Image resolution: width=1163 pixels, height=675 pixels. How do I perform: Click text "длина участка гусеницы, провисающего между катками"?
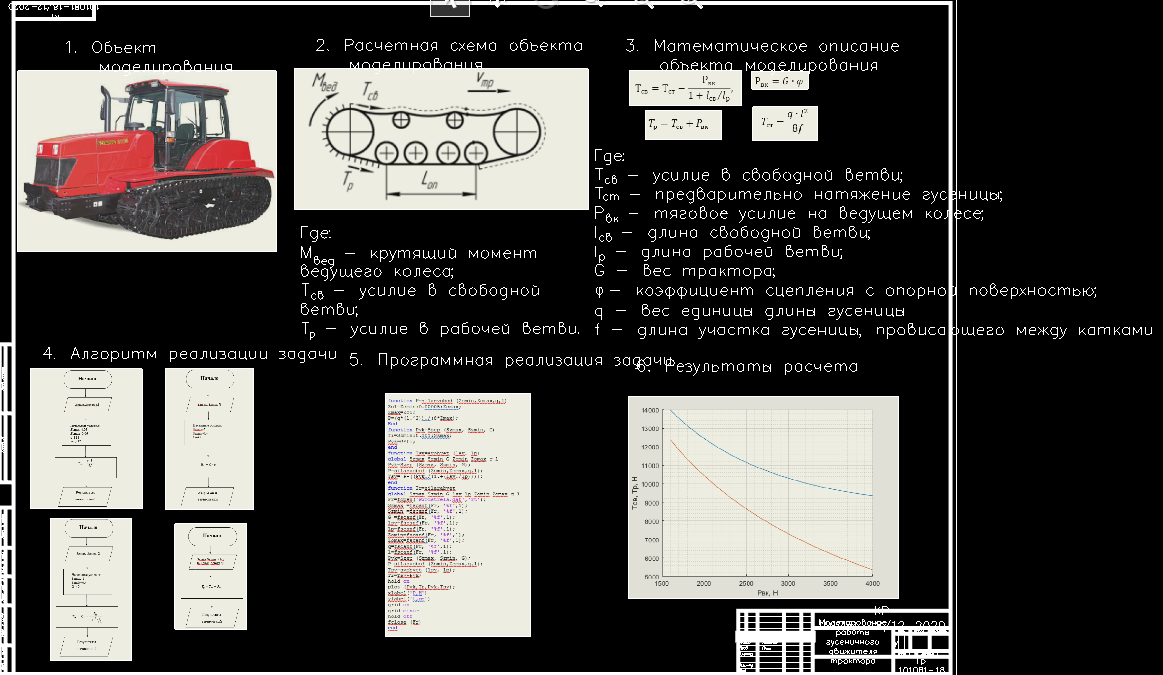coord(895,330)
